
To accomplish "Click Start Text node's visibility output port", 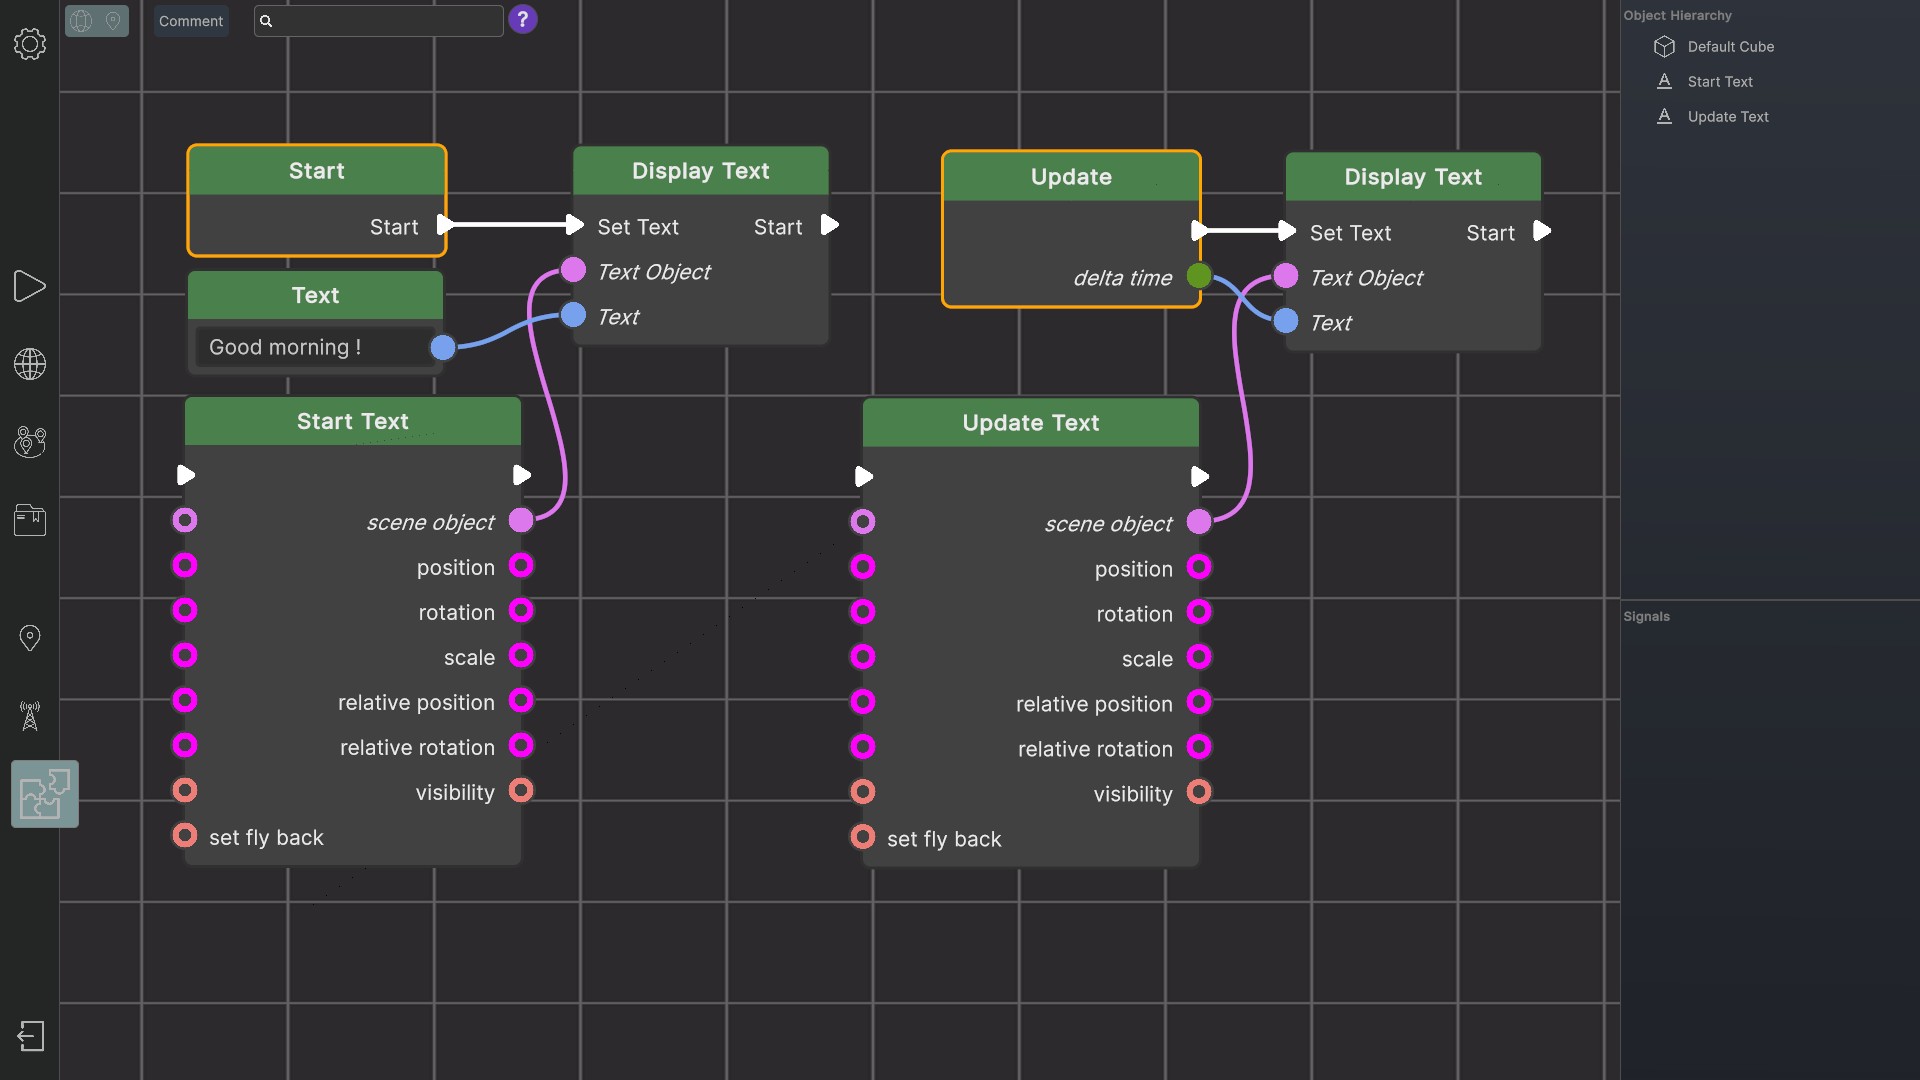I will click(521, 790).
